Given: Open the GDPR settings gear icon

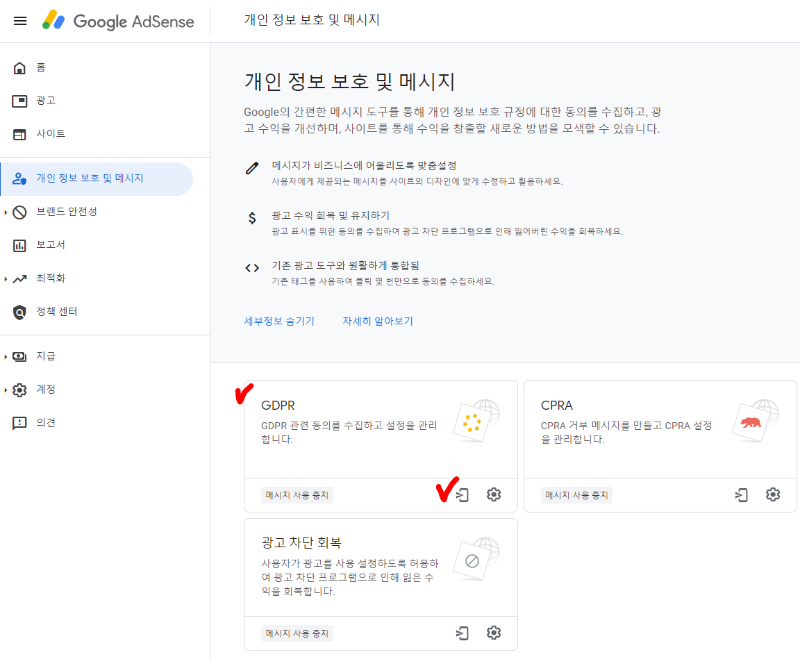Looking at the screenshot, I should 493,494.
